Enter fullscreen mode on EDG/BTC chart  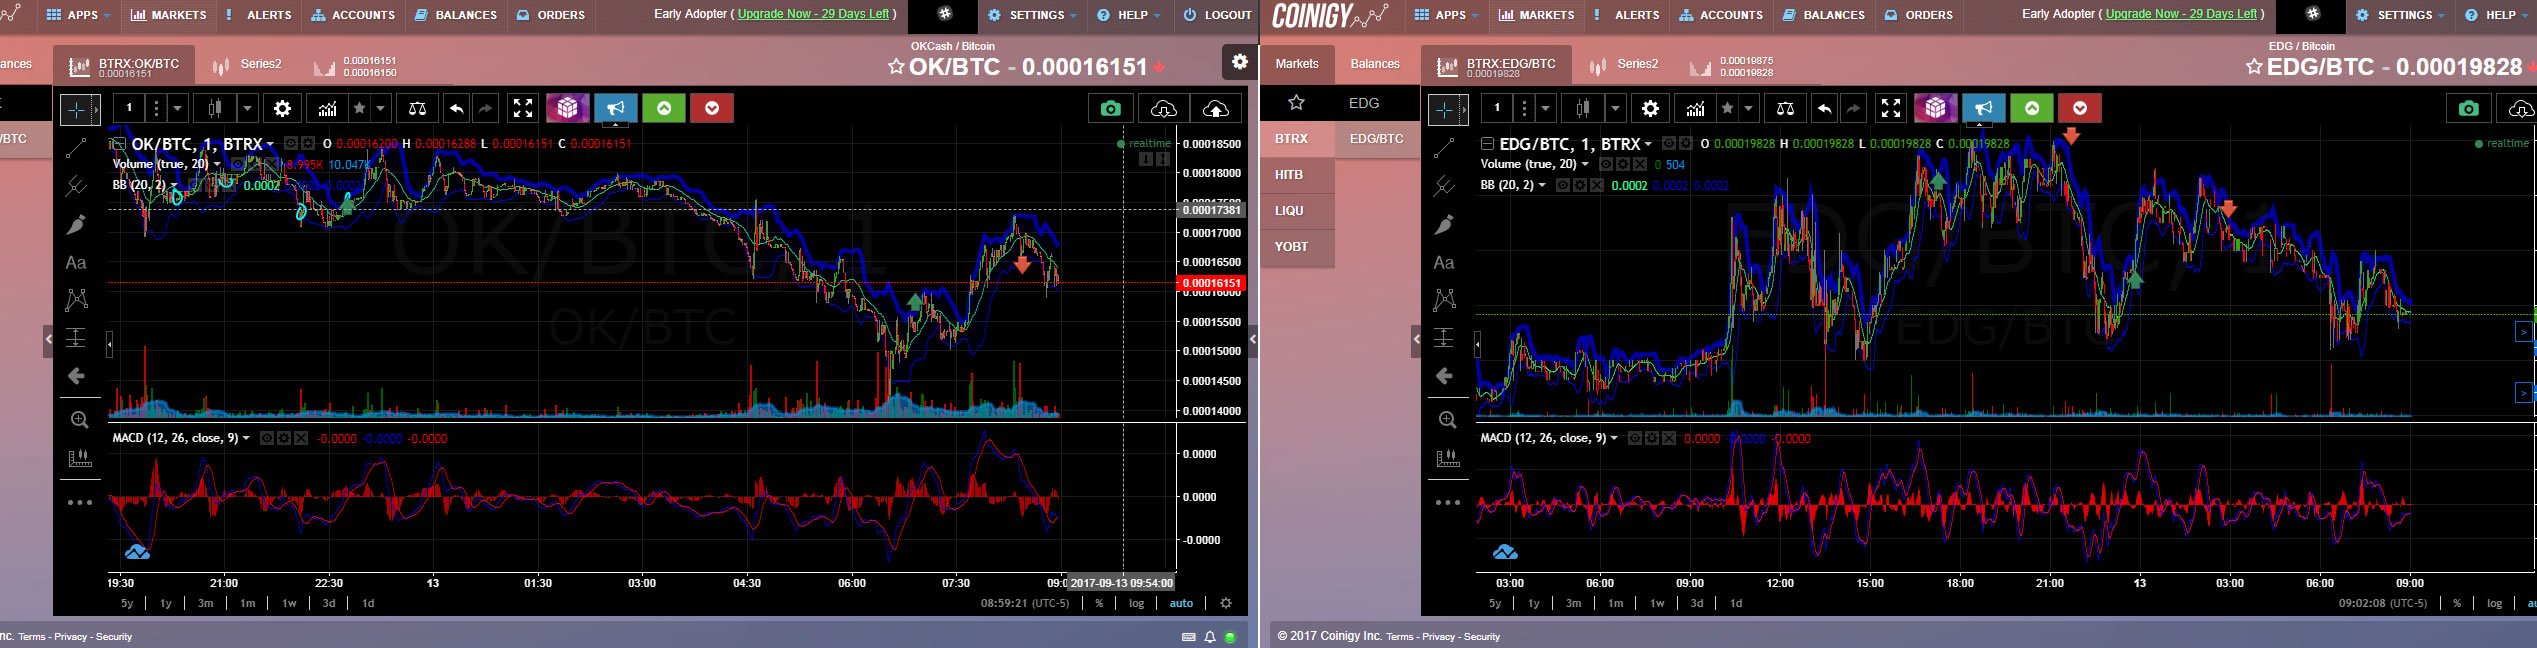[x=1891, y=108]
